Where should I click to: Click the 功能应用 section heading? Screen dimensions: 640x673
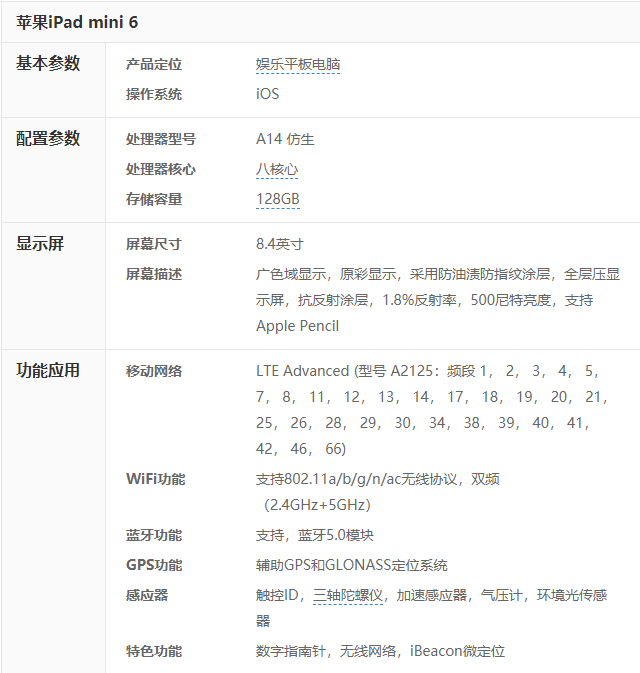click(x=48, y=371)
